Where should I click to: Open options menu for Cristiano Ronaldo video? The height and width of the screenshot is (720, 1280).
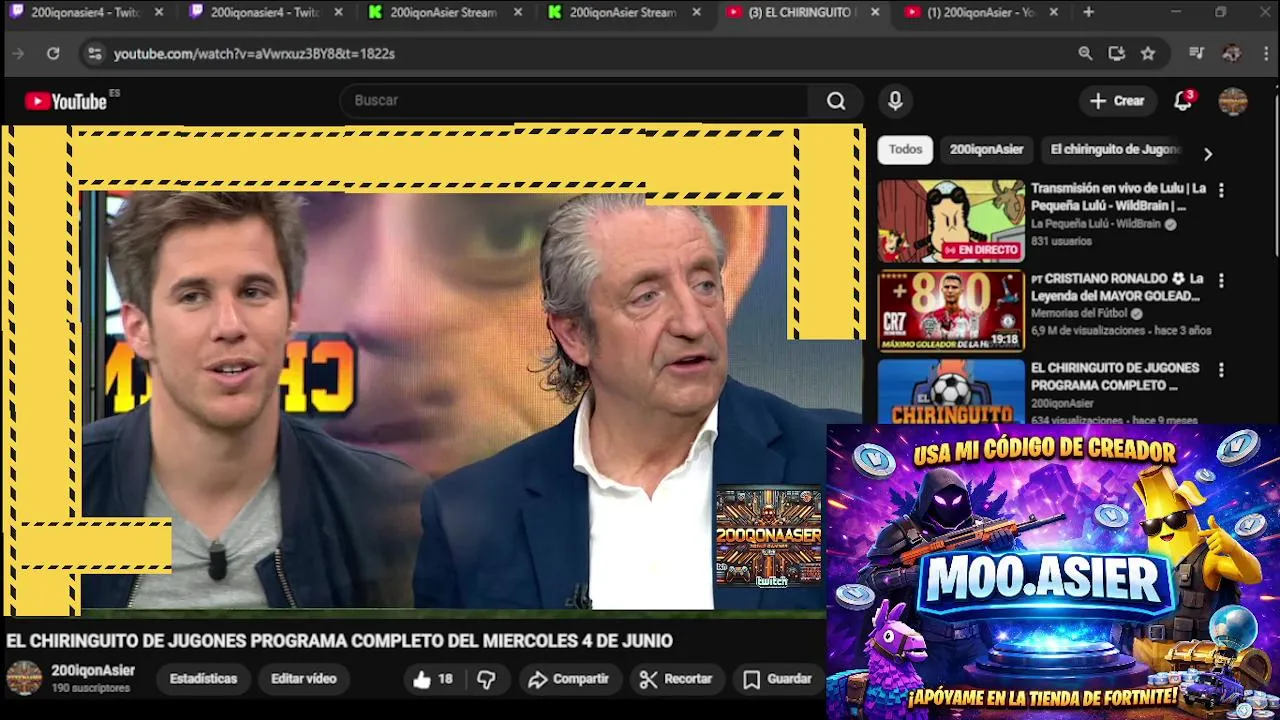1220,281
